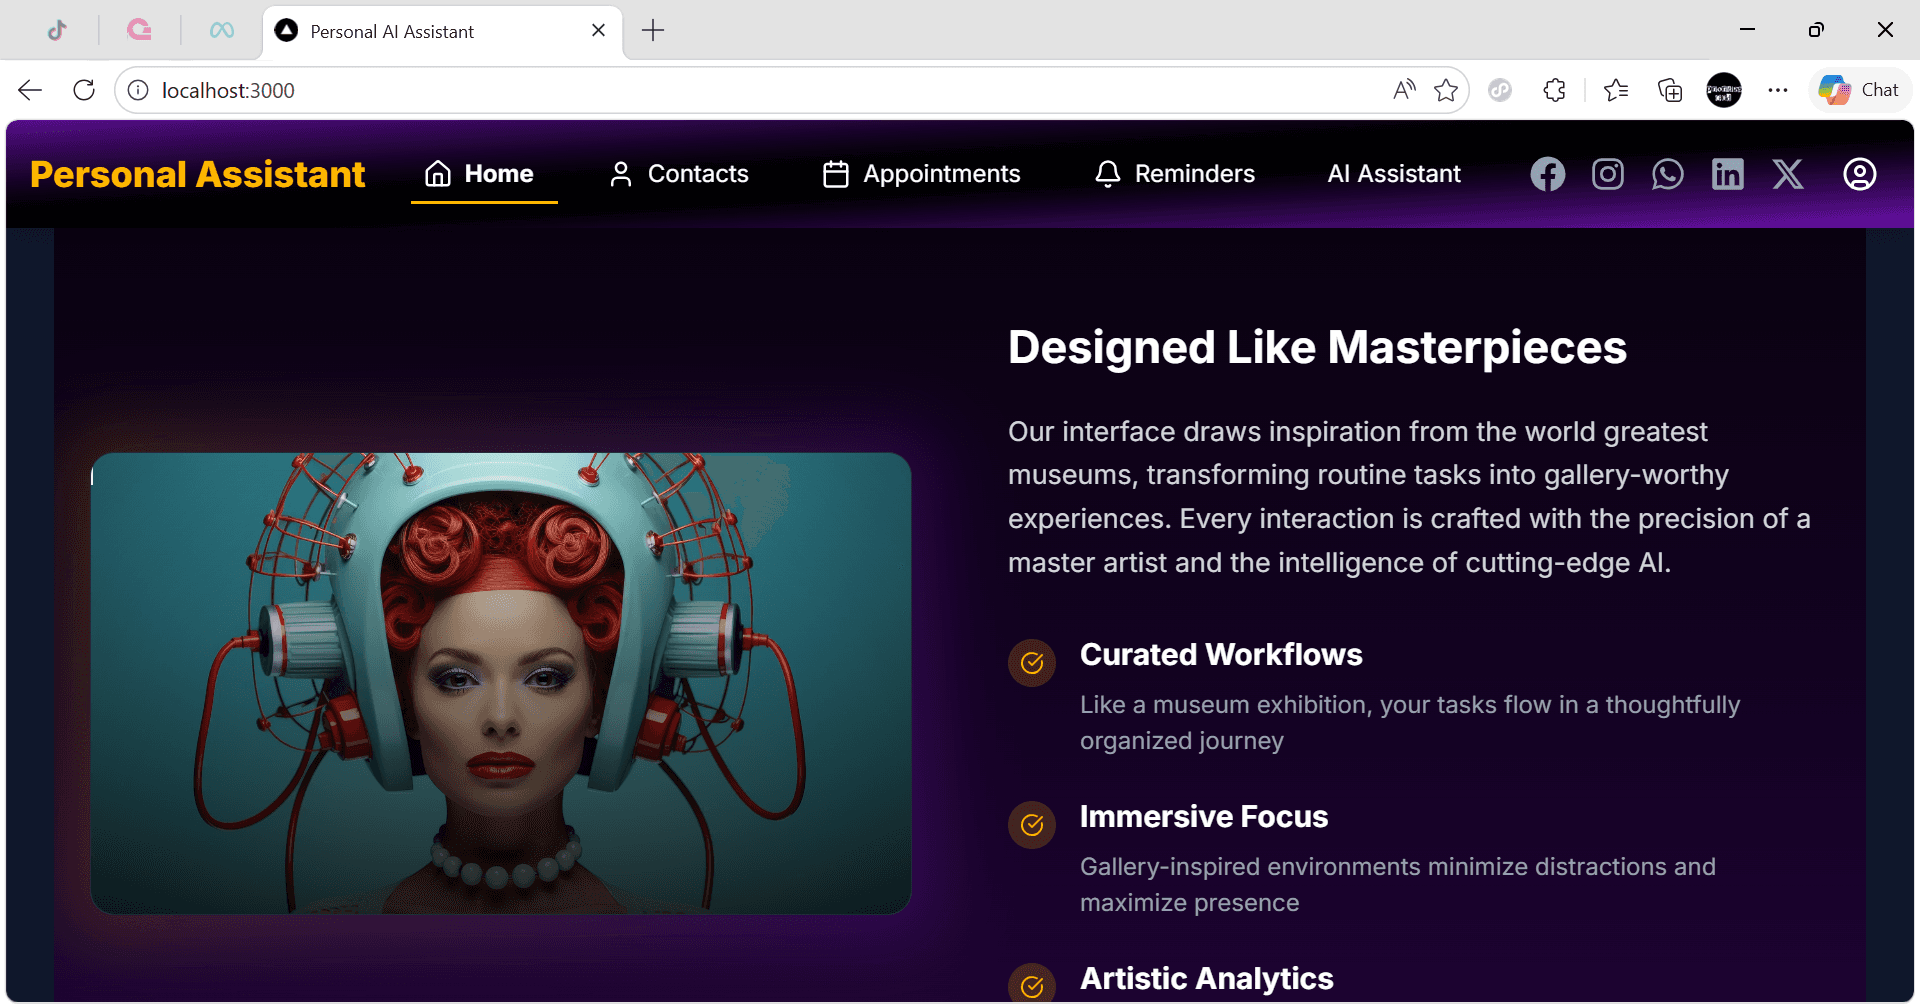
Task: Open the user profile account icon
Action: pos(1859,174)
